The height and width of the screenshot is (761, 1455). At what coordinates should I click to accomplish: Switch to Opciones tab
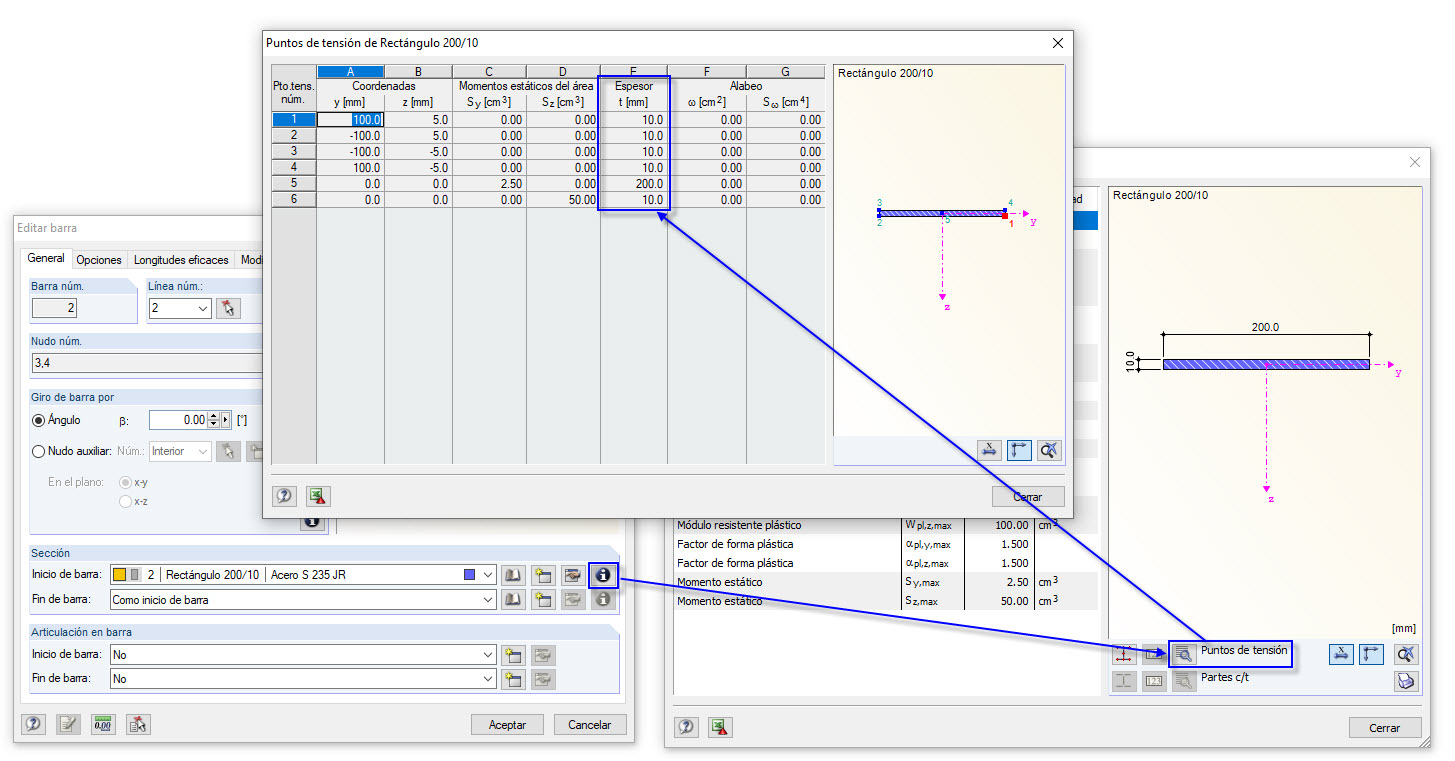point(99,260)
